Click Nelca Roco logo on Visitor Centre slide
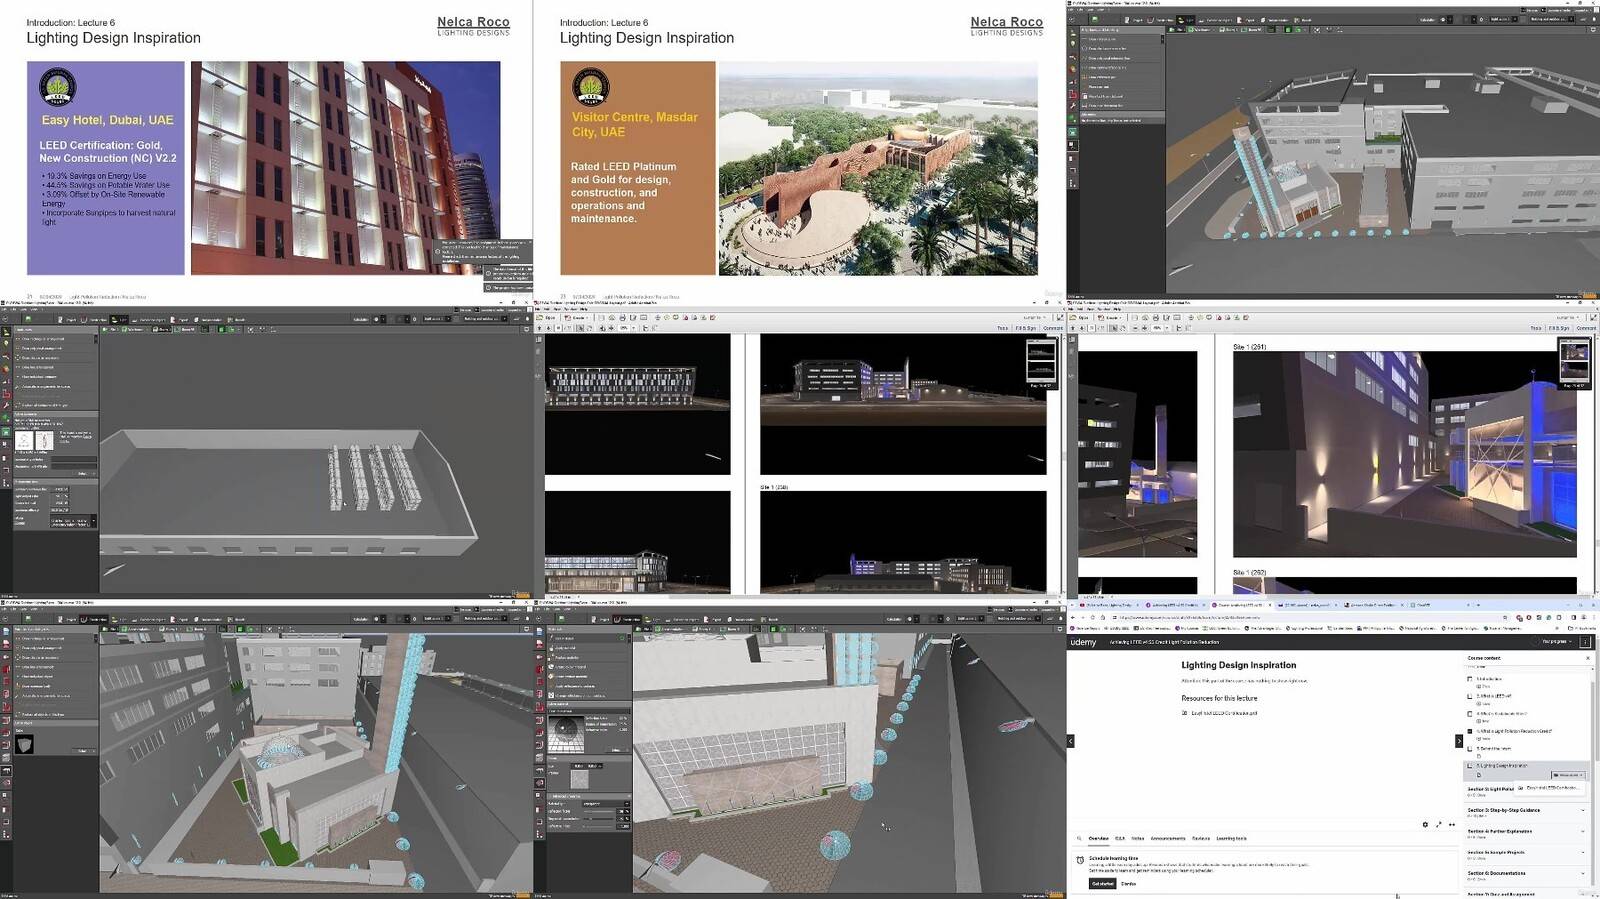Screen dimensions: 1600x899 click(x=1006, y=26)
